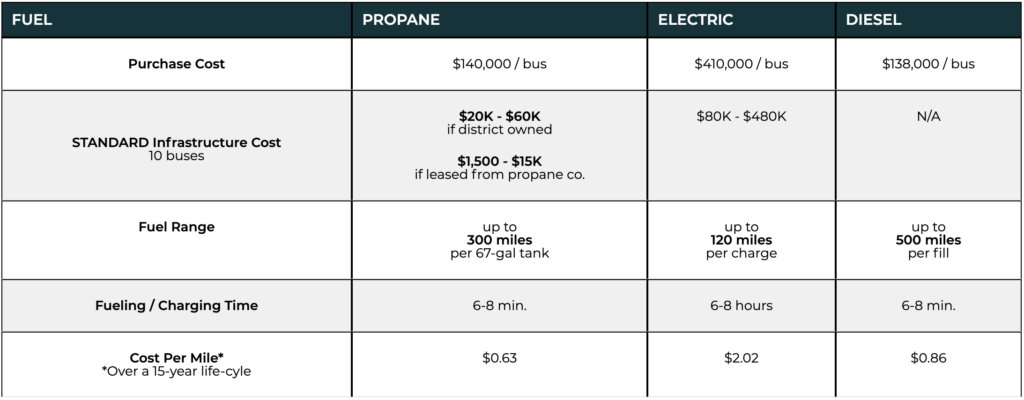Image resolution: width=1024 pixels, height=400 pixels.
Task: Select the PROPANE column header
Action: tap(401, 20)
